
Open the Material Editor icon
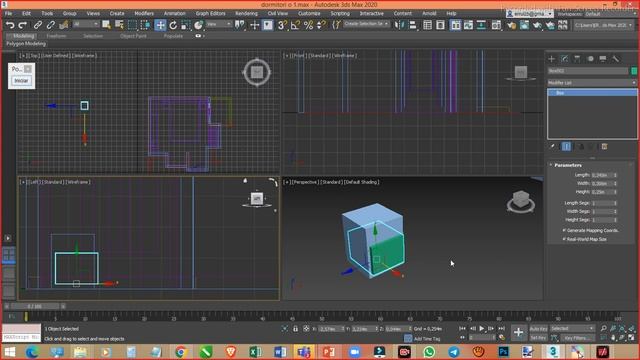pyautogui.click(x=496, y=25)
